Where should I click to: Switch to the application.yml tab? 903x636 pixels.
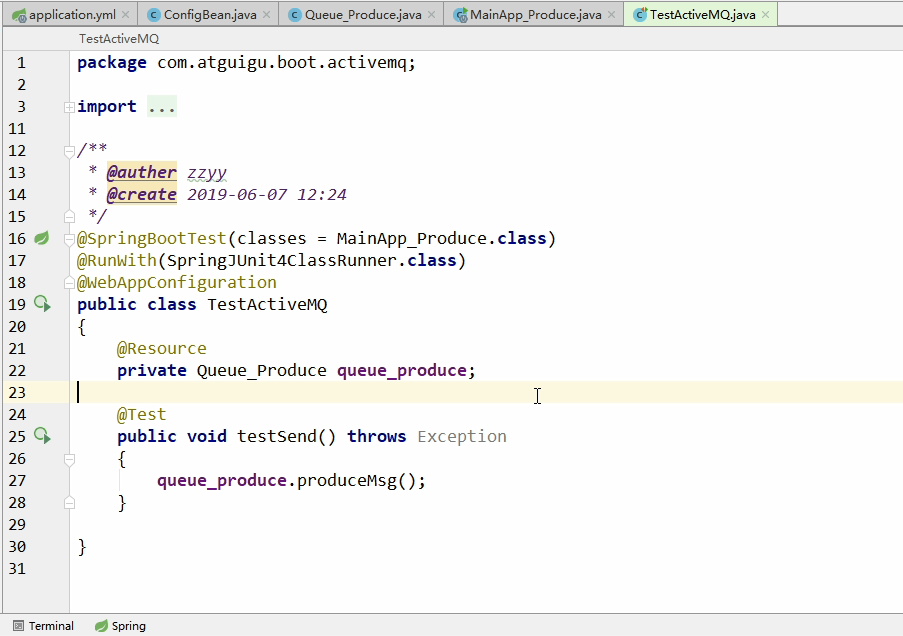click(72, 14)
